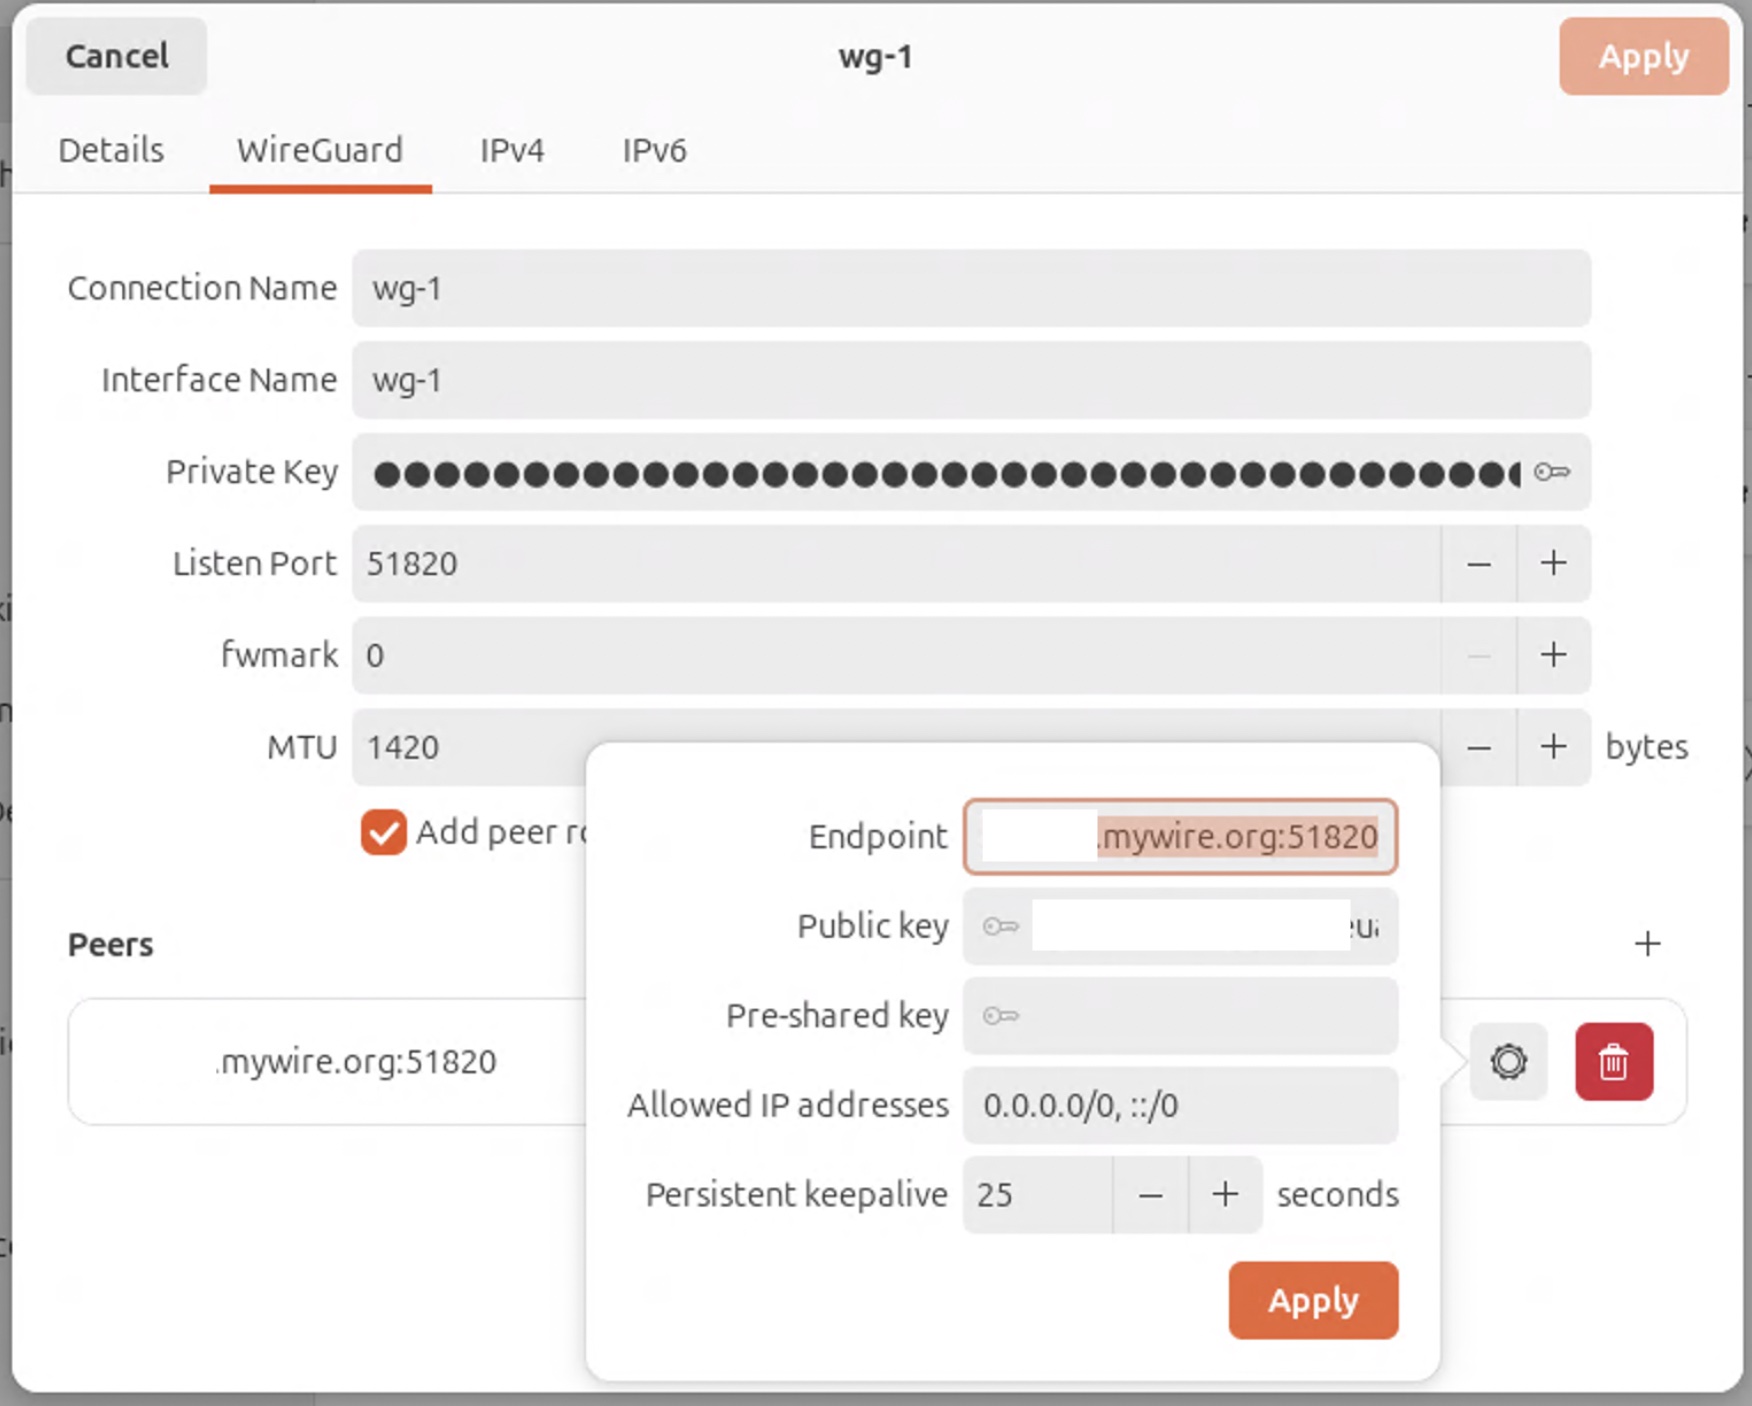
Task: Increase Persistent keepalive seconds
Action: (1224, 1194)
